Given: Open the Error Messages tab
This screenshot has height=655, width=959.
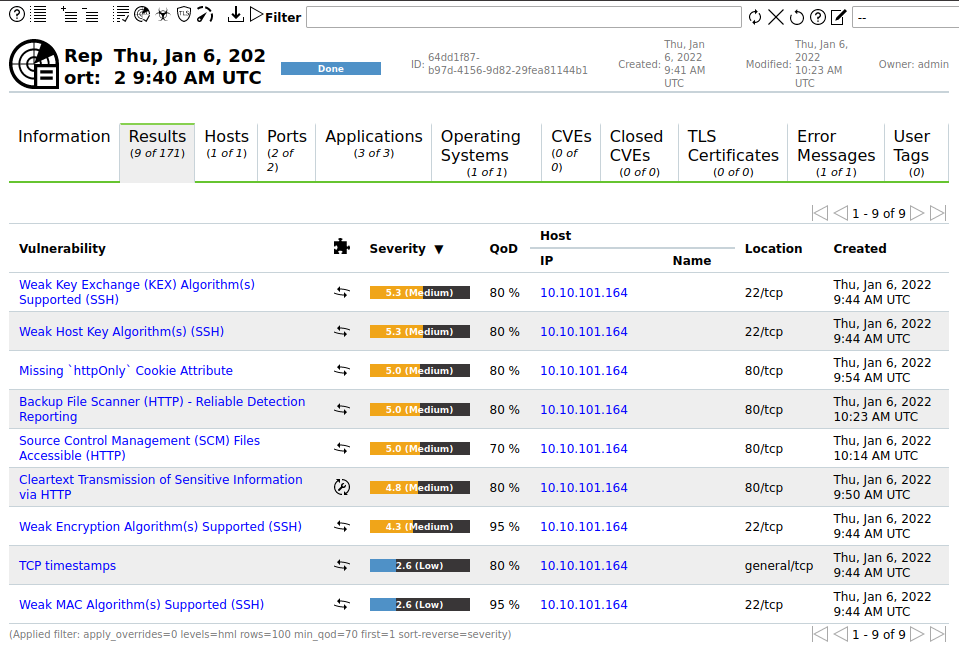Looking at the screenshot, I should [835, 152].
